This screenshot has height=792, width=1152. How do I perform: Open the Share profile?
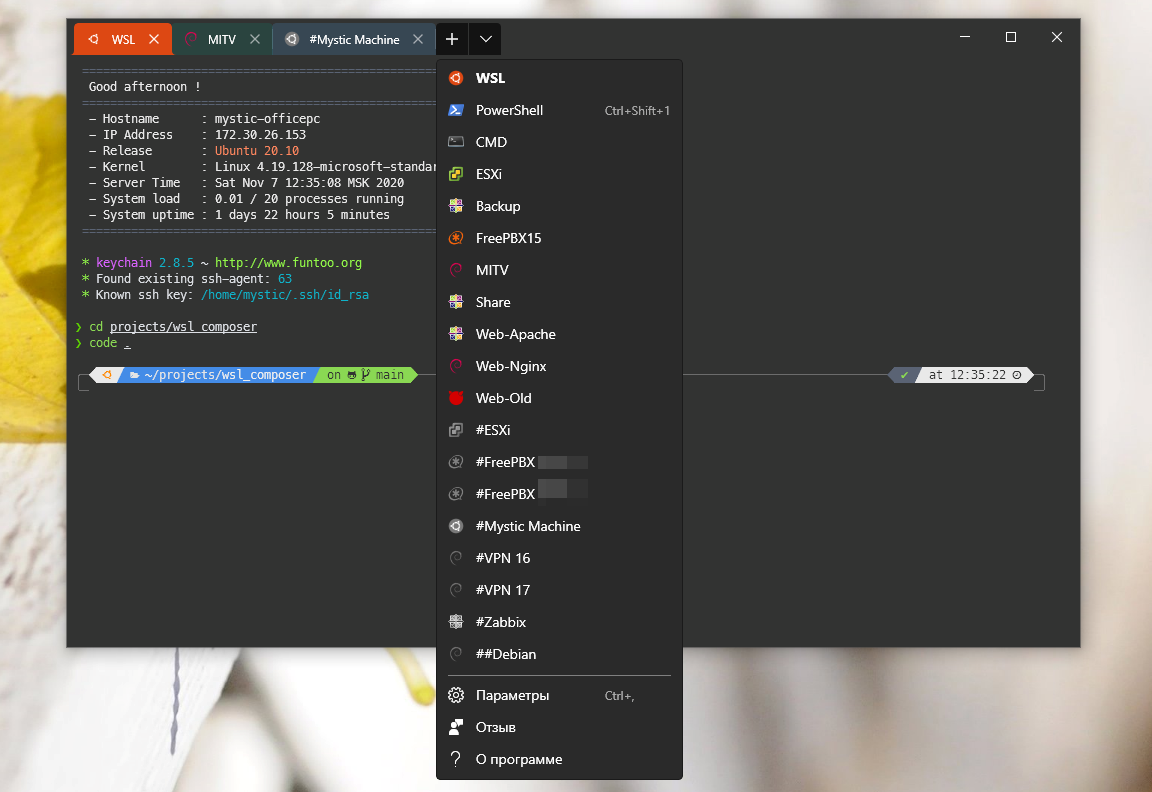point(559,302)
